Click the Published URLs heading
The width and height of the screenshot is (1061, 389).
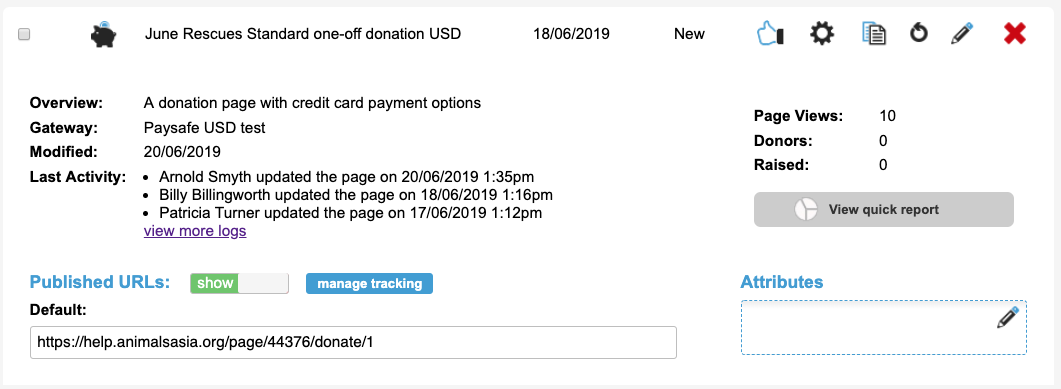[100, 283]
